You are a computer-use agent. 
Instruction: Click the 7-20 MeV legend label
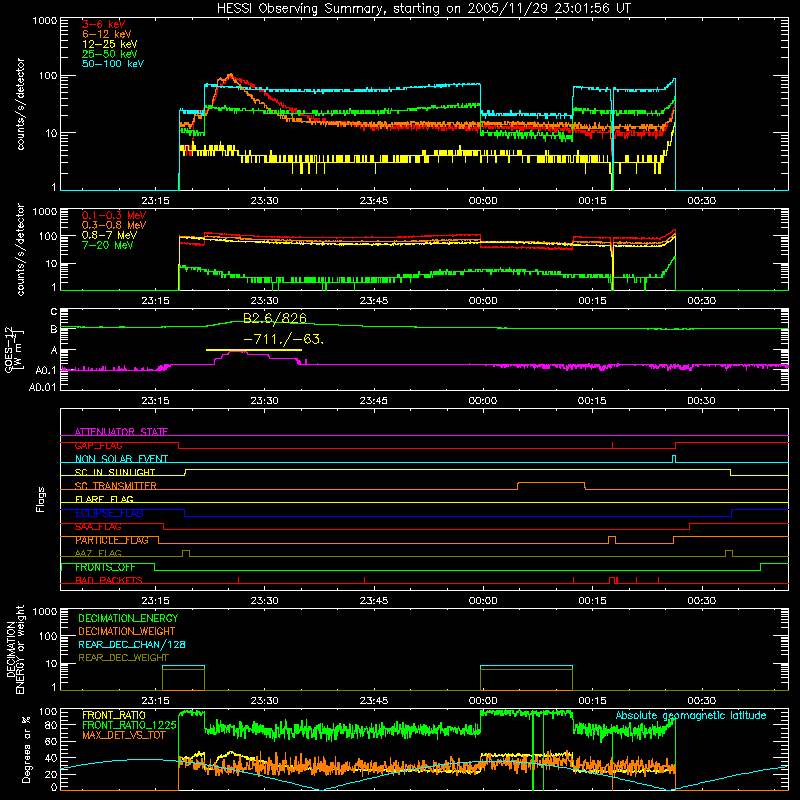coord(108,245)
